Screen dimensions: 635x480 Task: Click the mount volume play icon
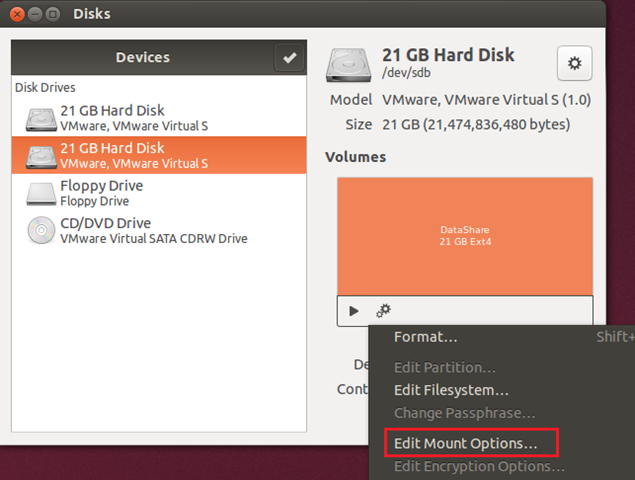[354, 311]
